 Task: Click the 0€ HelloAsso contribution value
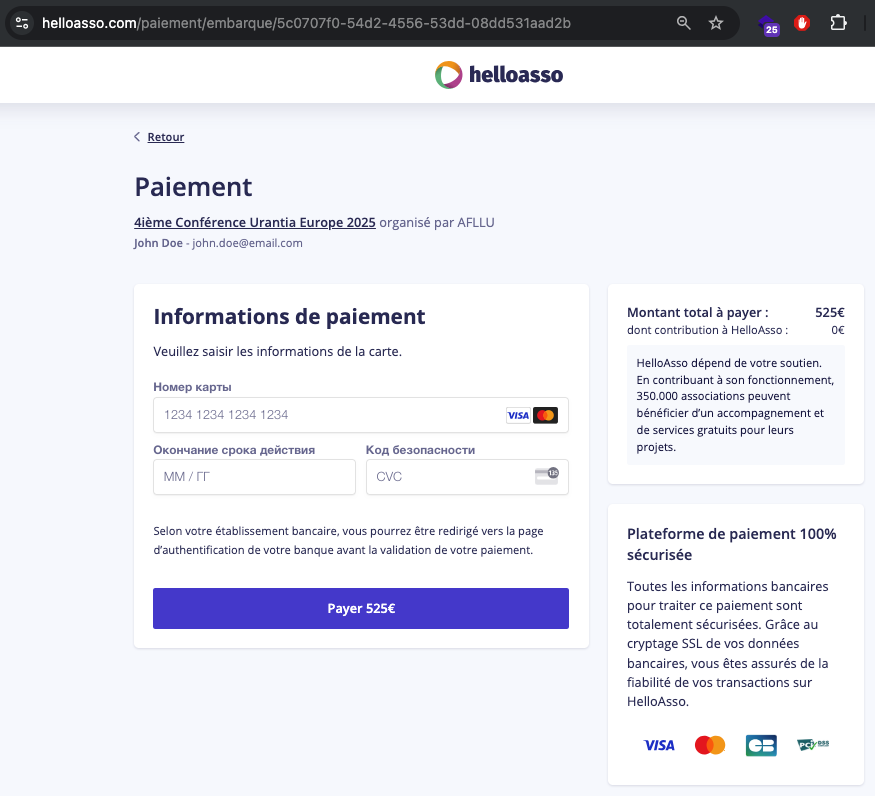point(838,330)
